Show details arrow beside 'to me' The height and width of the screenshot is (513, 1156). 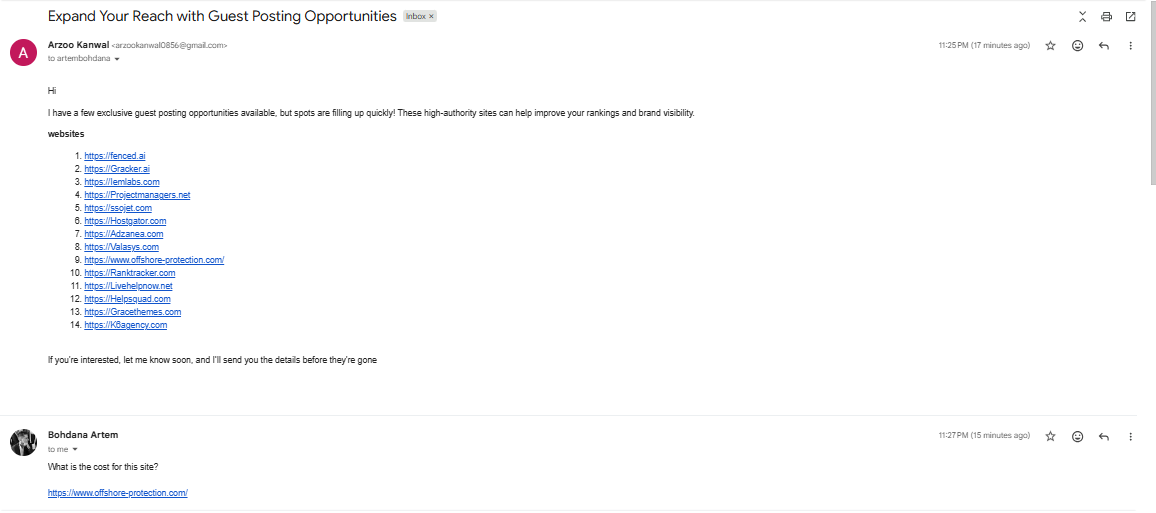[x=75, y=450]
